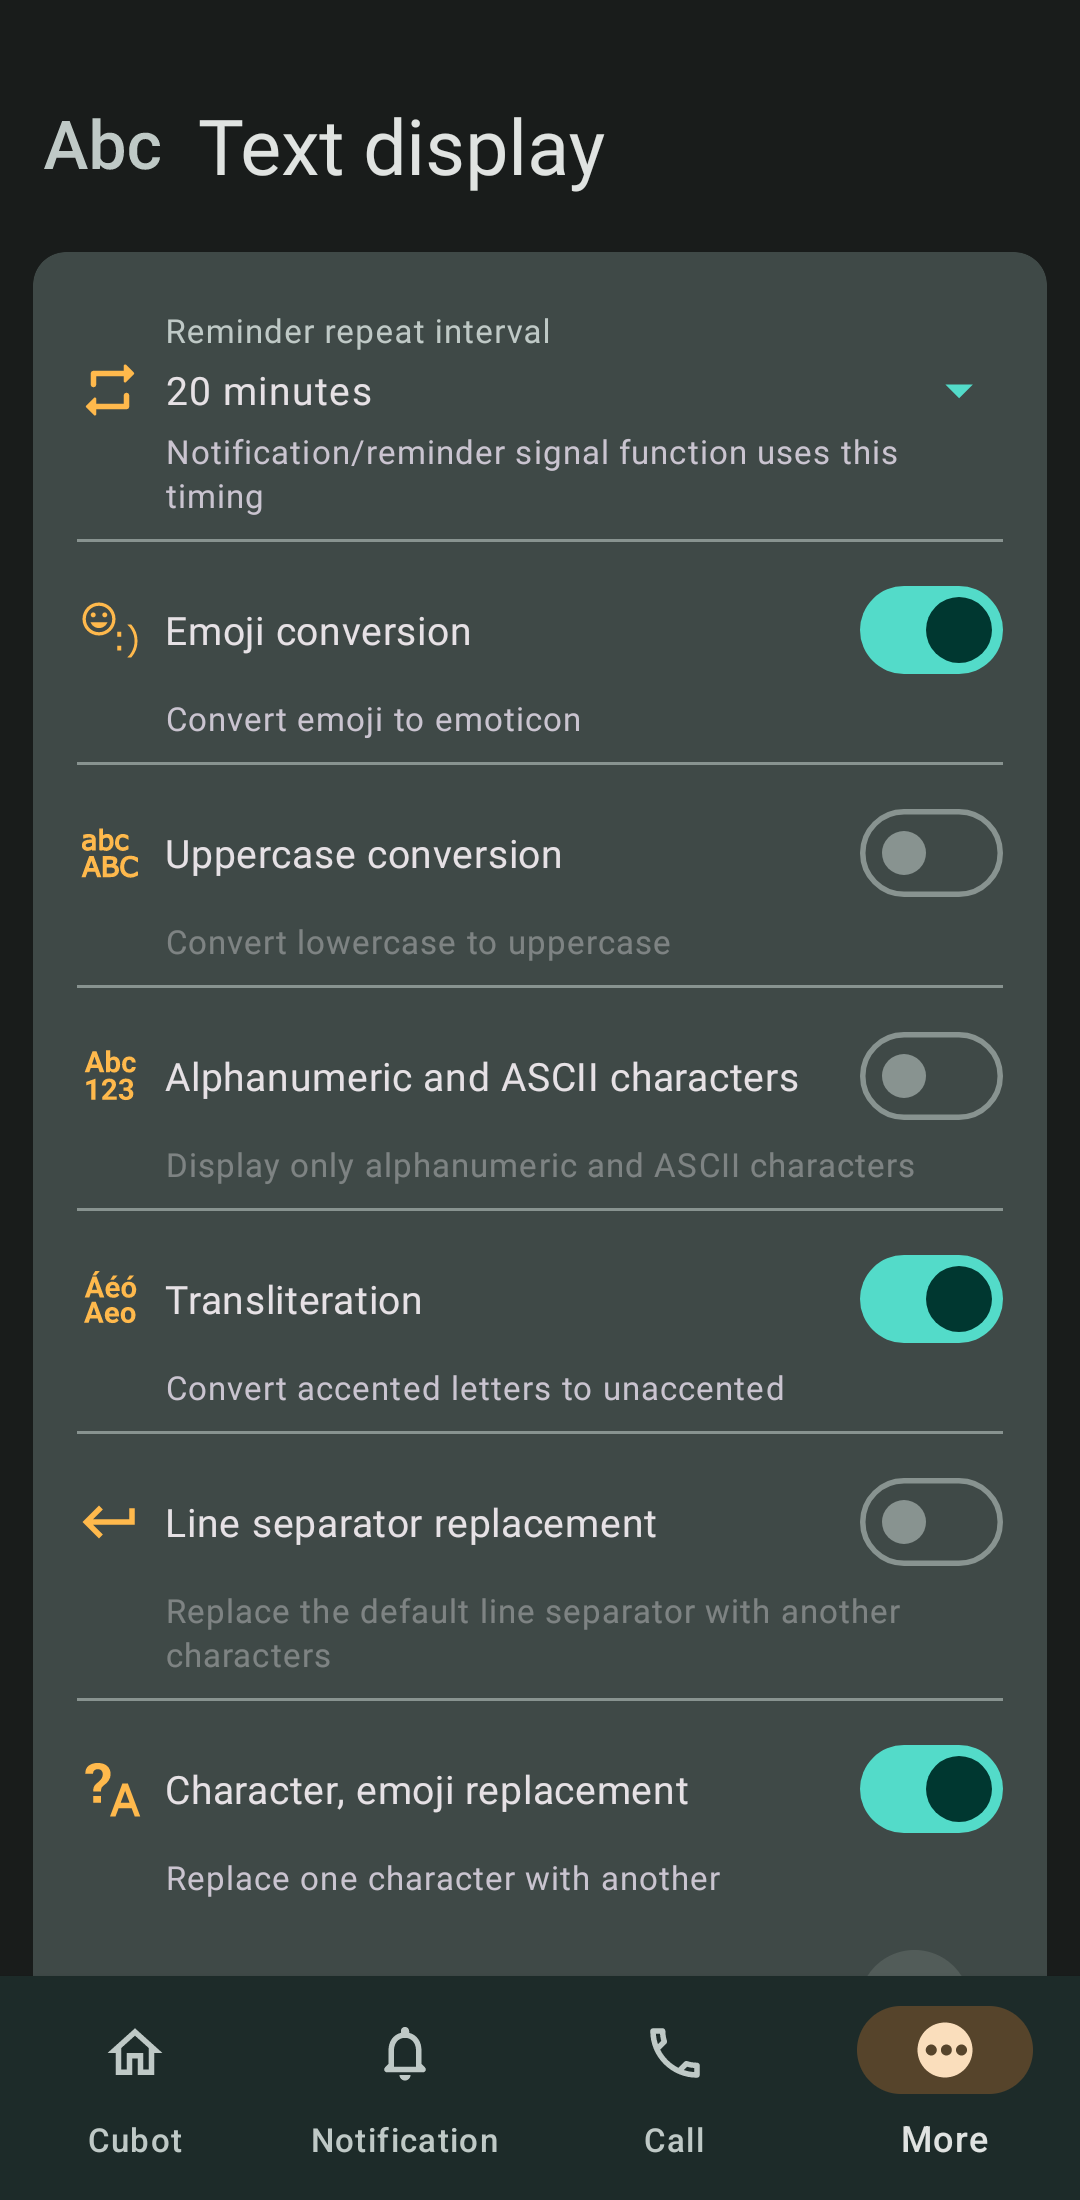Enable the Uppercase conversion switch
The width and height of the screenshot is (1080, 2200).
click(x=930, y=853)
